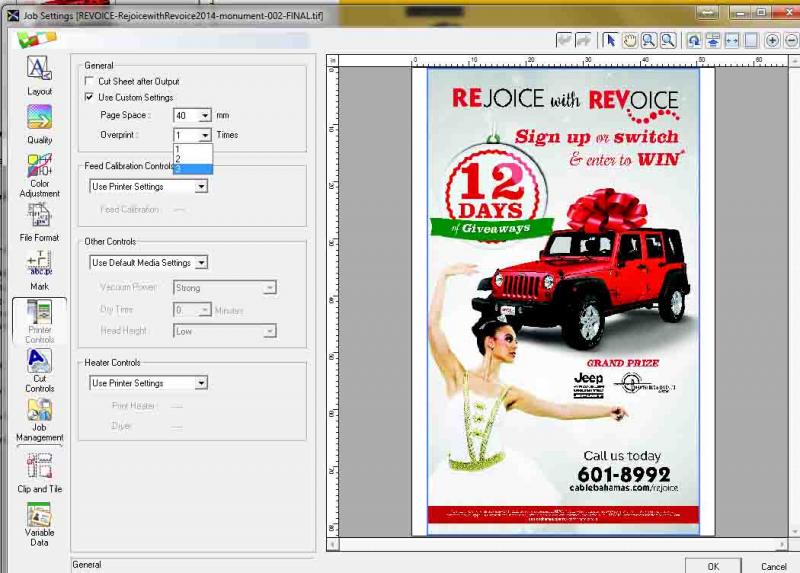Select the zoom in magnifier tool

coord(648,40)
